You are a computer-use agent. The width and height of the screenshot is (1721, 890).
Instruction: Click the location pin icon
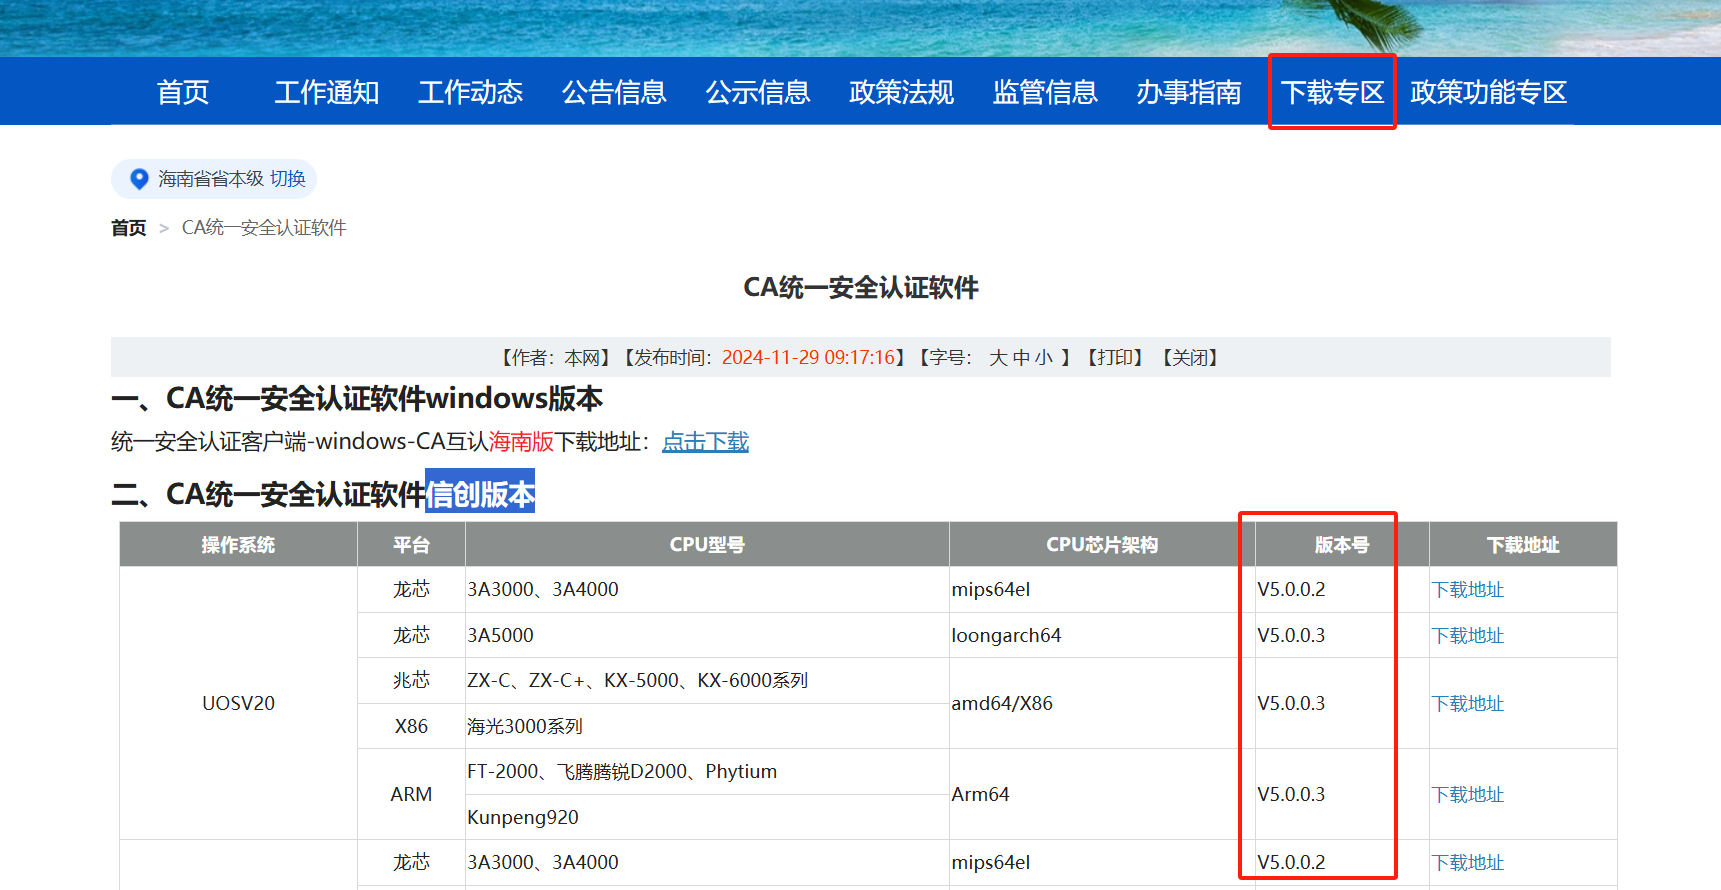[x=139, y=179]
